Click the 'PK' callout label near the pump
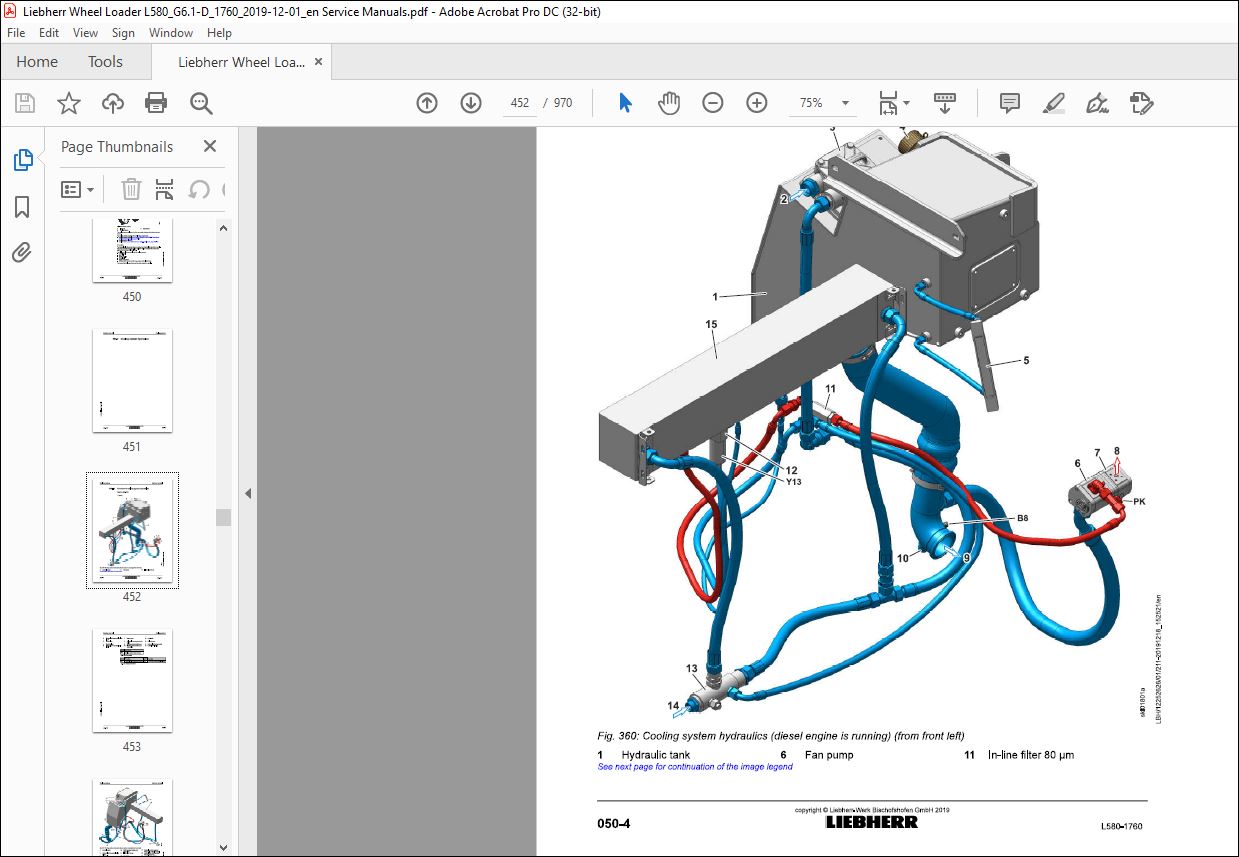 [1138, 501]
